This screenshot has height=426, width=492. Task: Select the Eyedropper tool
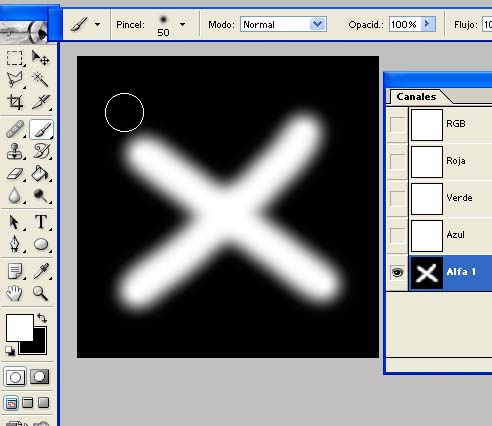point(41,271)
